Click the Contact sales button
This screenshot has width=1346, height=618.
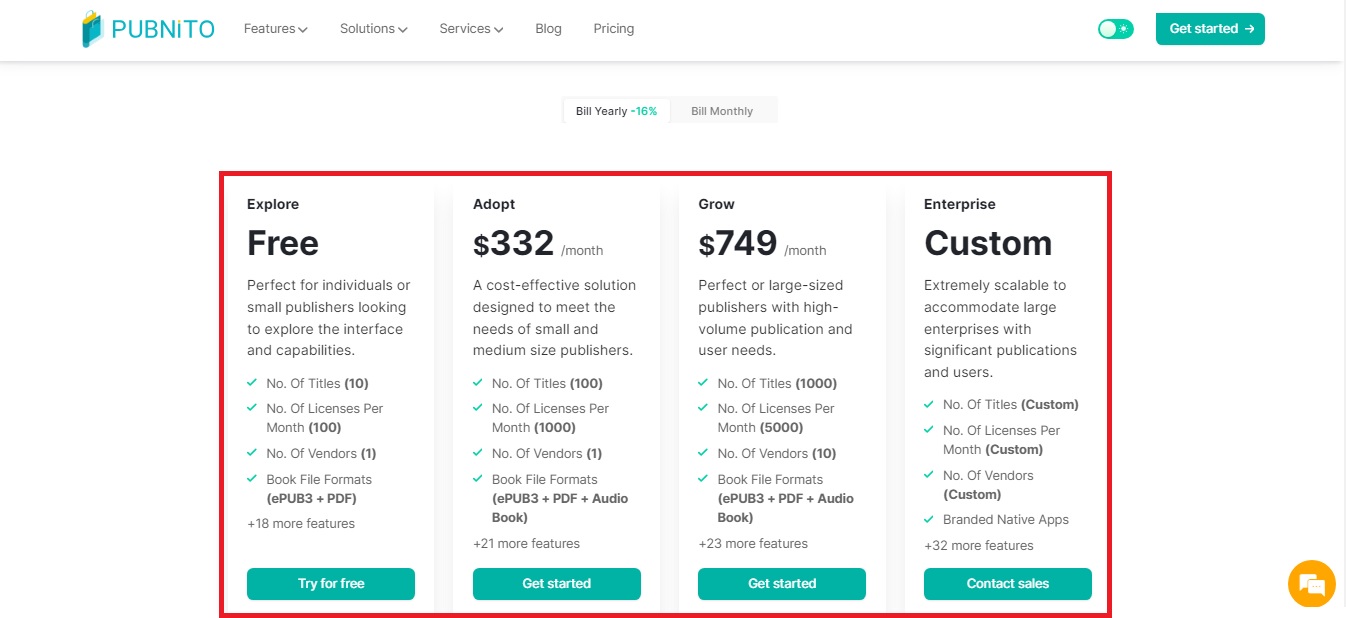pos(1007,583)
